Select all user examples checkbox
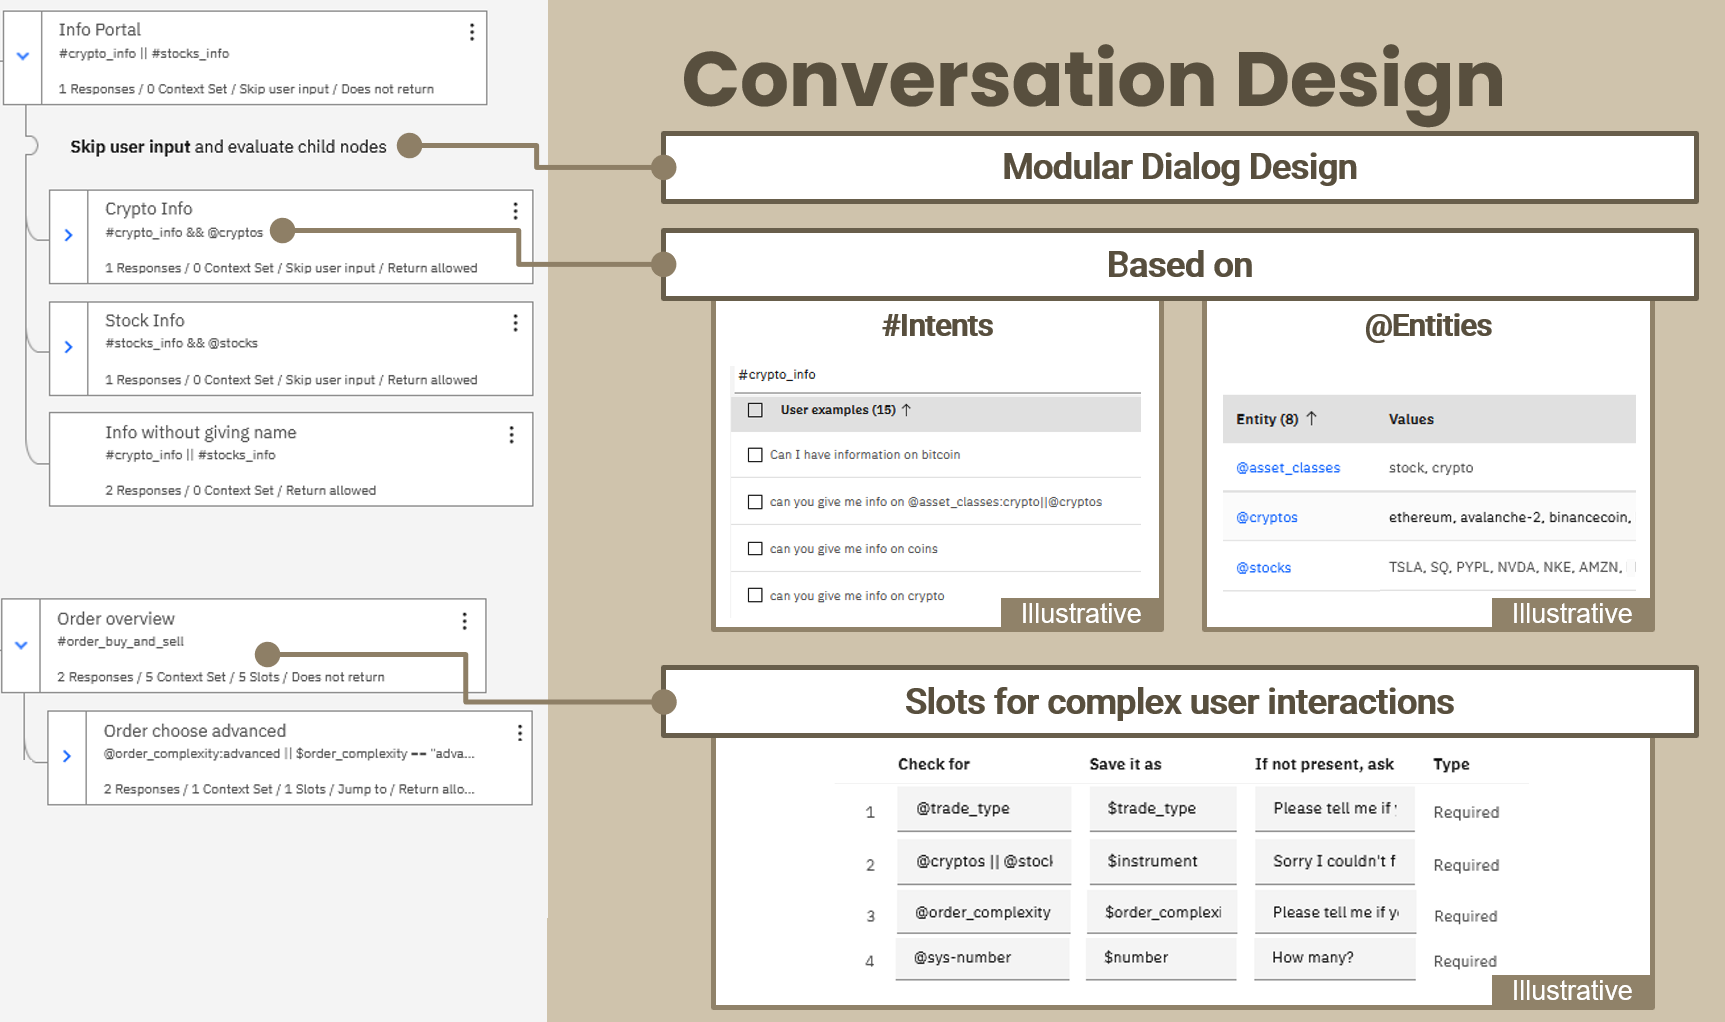 click(x=754, y=410)
